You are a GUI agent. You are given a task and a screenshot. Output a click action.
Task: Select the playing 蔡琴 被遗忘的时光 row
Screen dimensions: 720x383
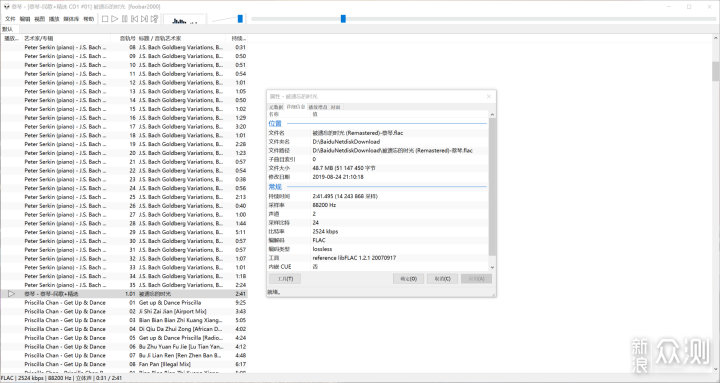point(124,293)
